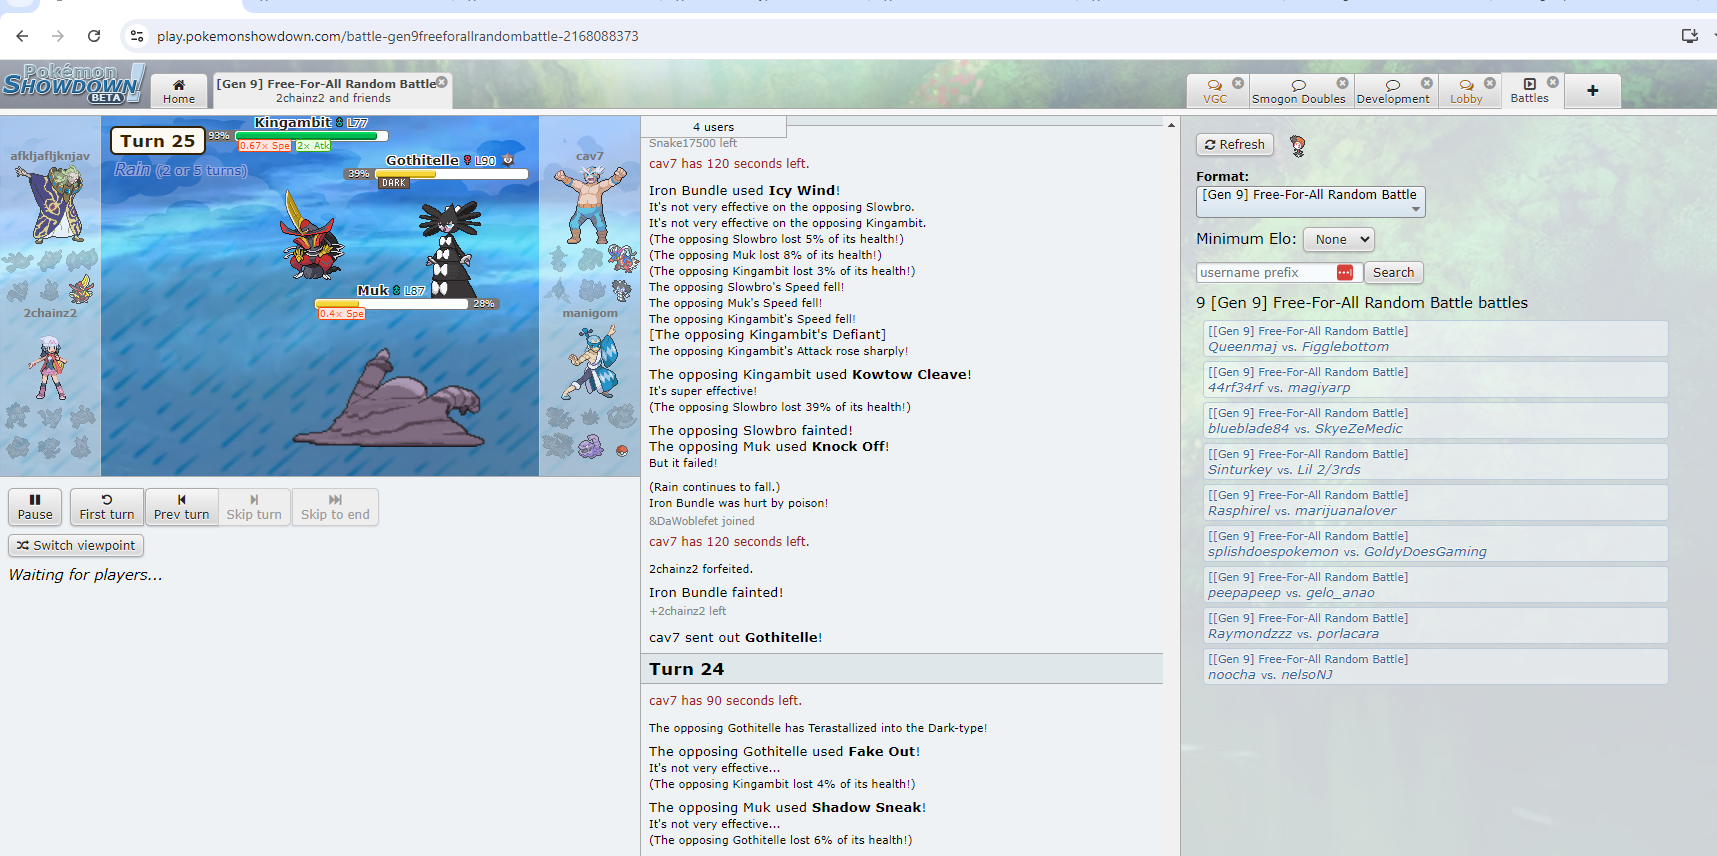Click the site info icon in address bar

137,36
